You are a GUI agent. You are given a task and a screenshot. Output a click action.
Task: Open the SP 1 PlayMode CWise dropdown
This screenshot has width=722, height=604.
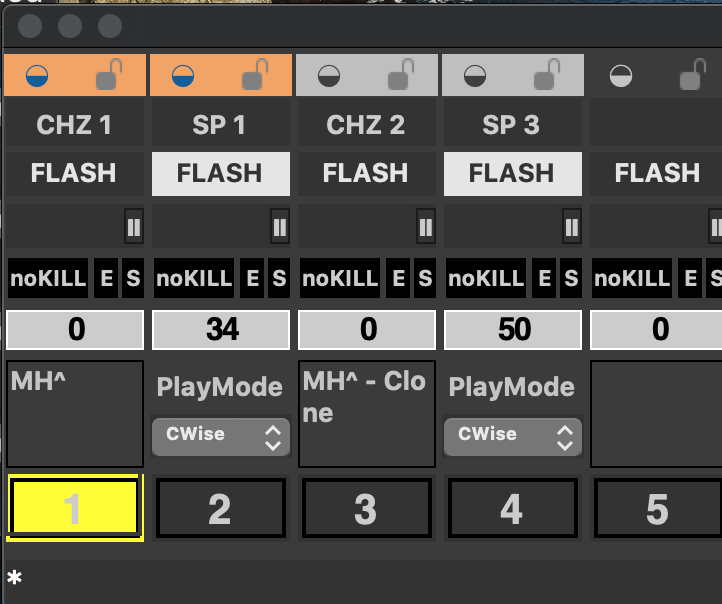click(220, 436)
